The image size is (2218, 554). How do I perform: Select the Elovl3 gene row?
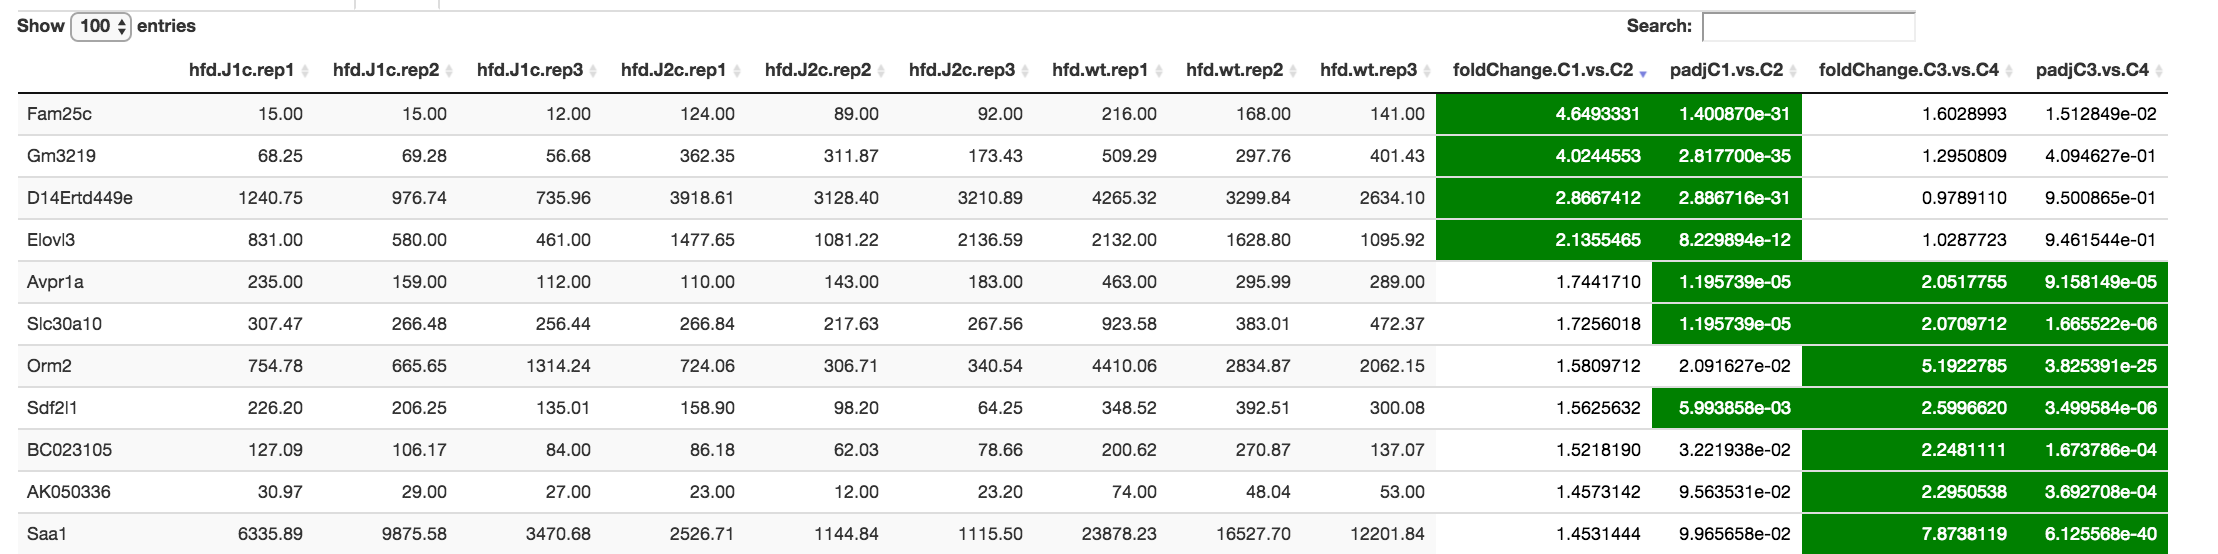pos(1092,240)
